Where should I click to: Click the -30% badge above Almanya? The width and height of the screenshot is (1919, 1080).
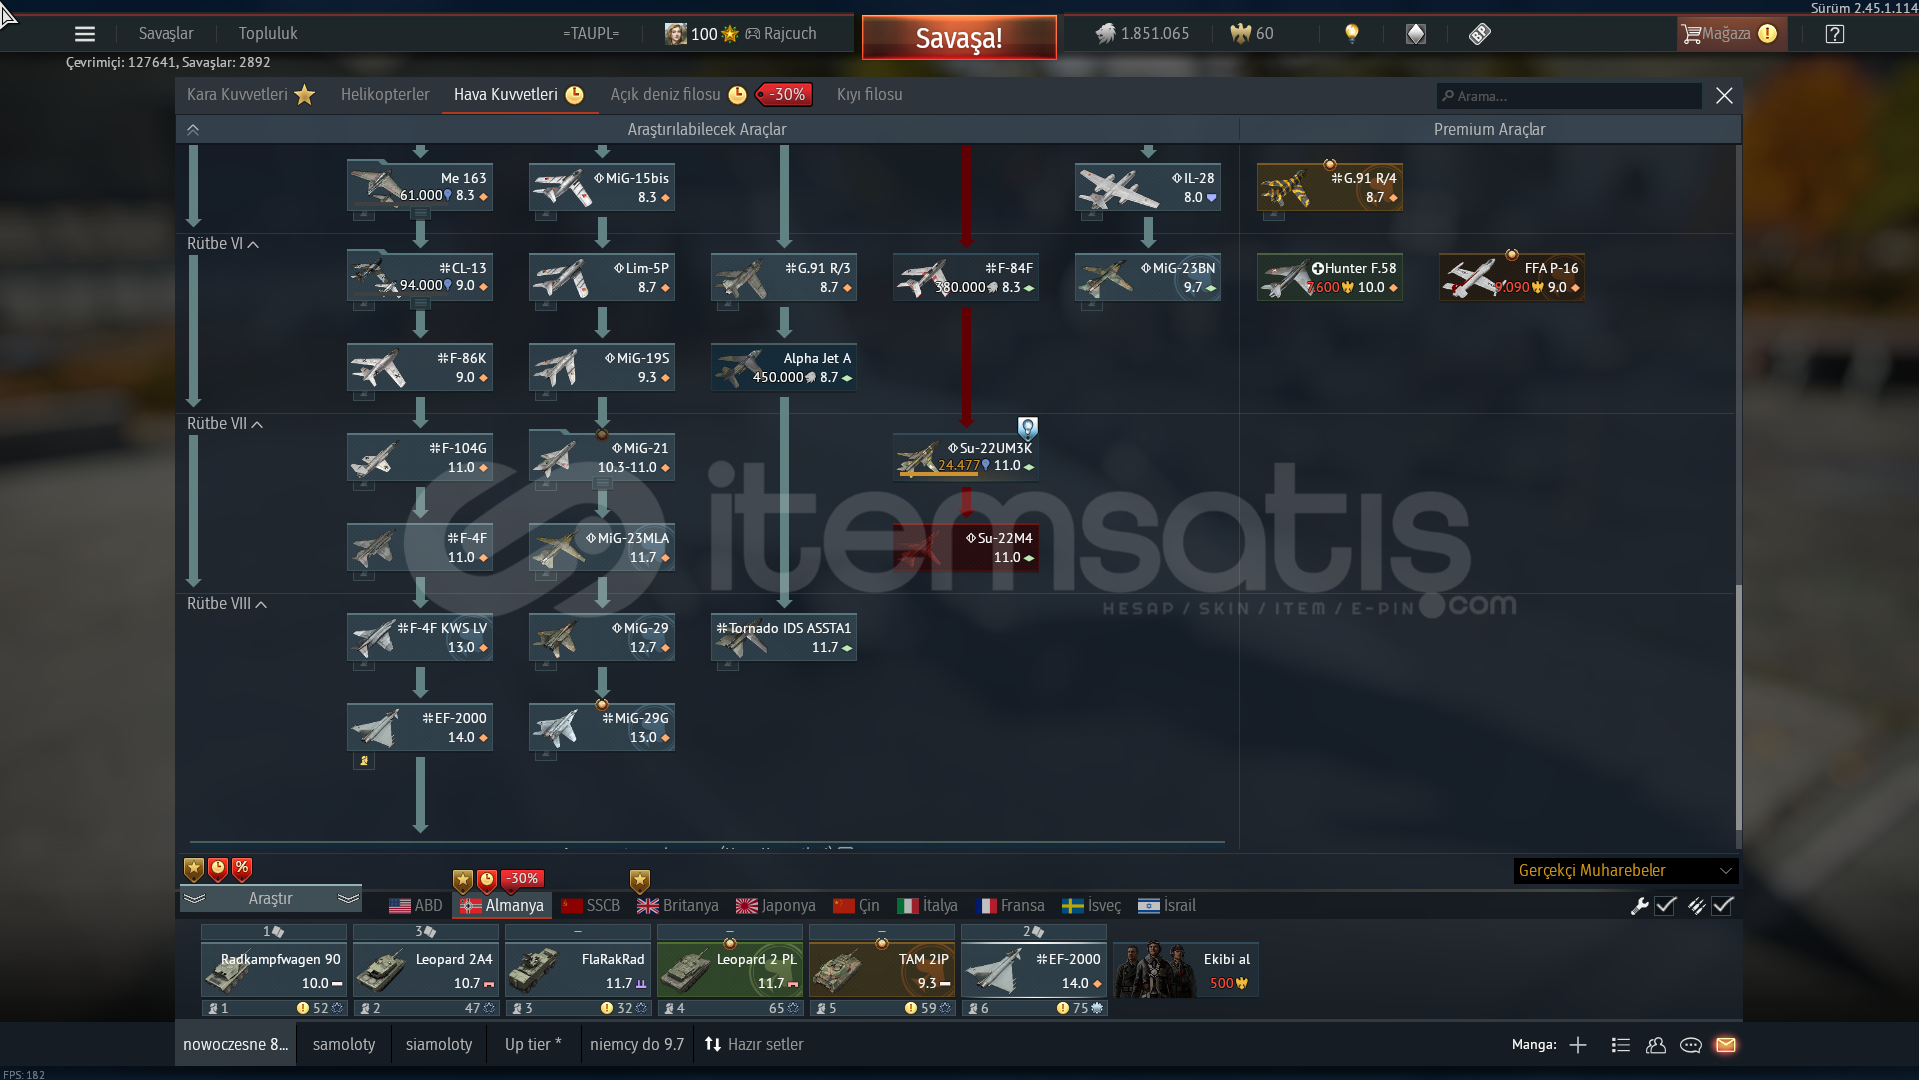522,879
